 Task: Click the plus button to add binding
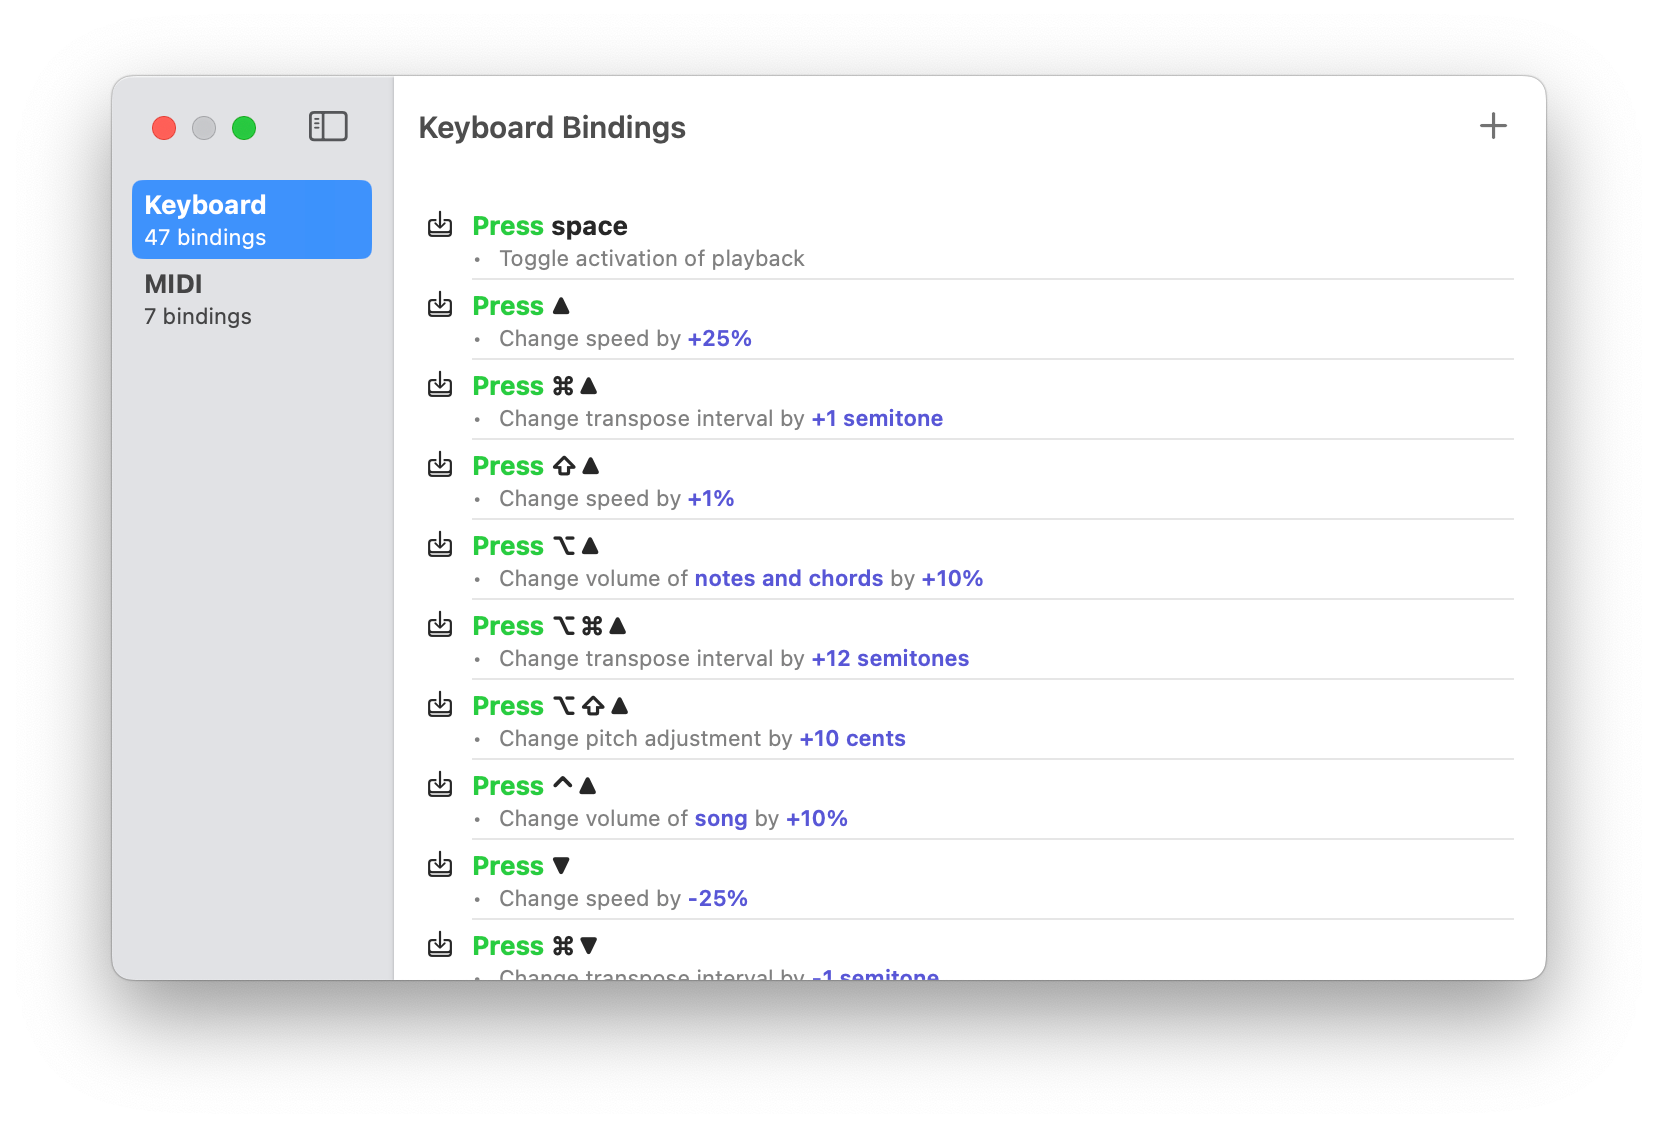point(1492,126)
